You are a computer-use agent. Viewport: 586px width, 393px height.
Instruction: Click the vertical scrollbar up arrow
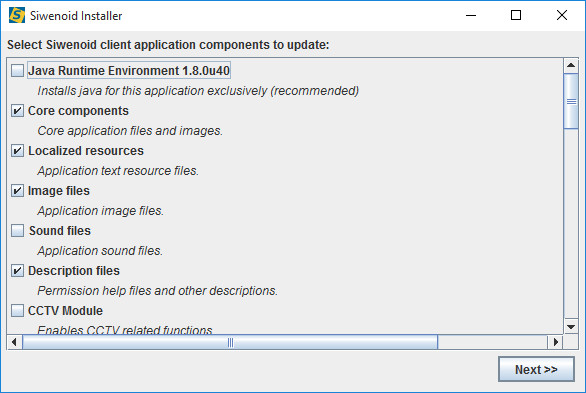coord(571,65)
